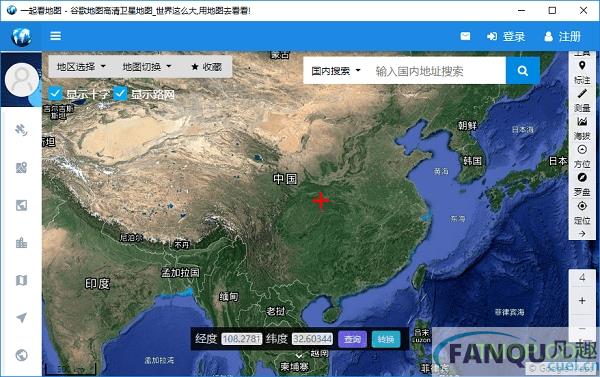This screenshot has width=600, height=377.
Task: Minimize the application window
Action: pos(521,10)
